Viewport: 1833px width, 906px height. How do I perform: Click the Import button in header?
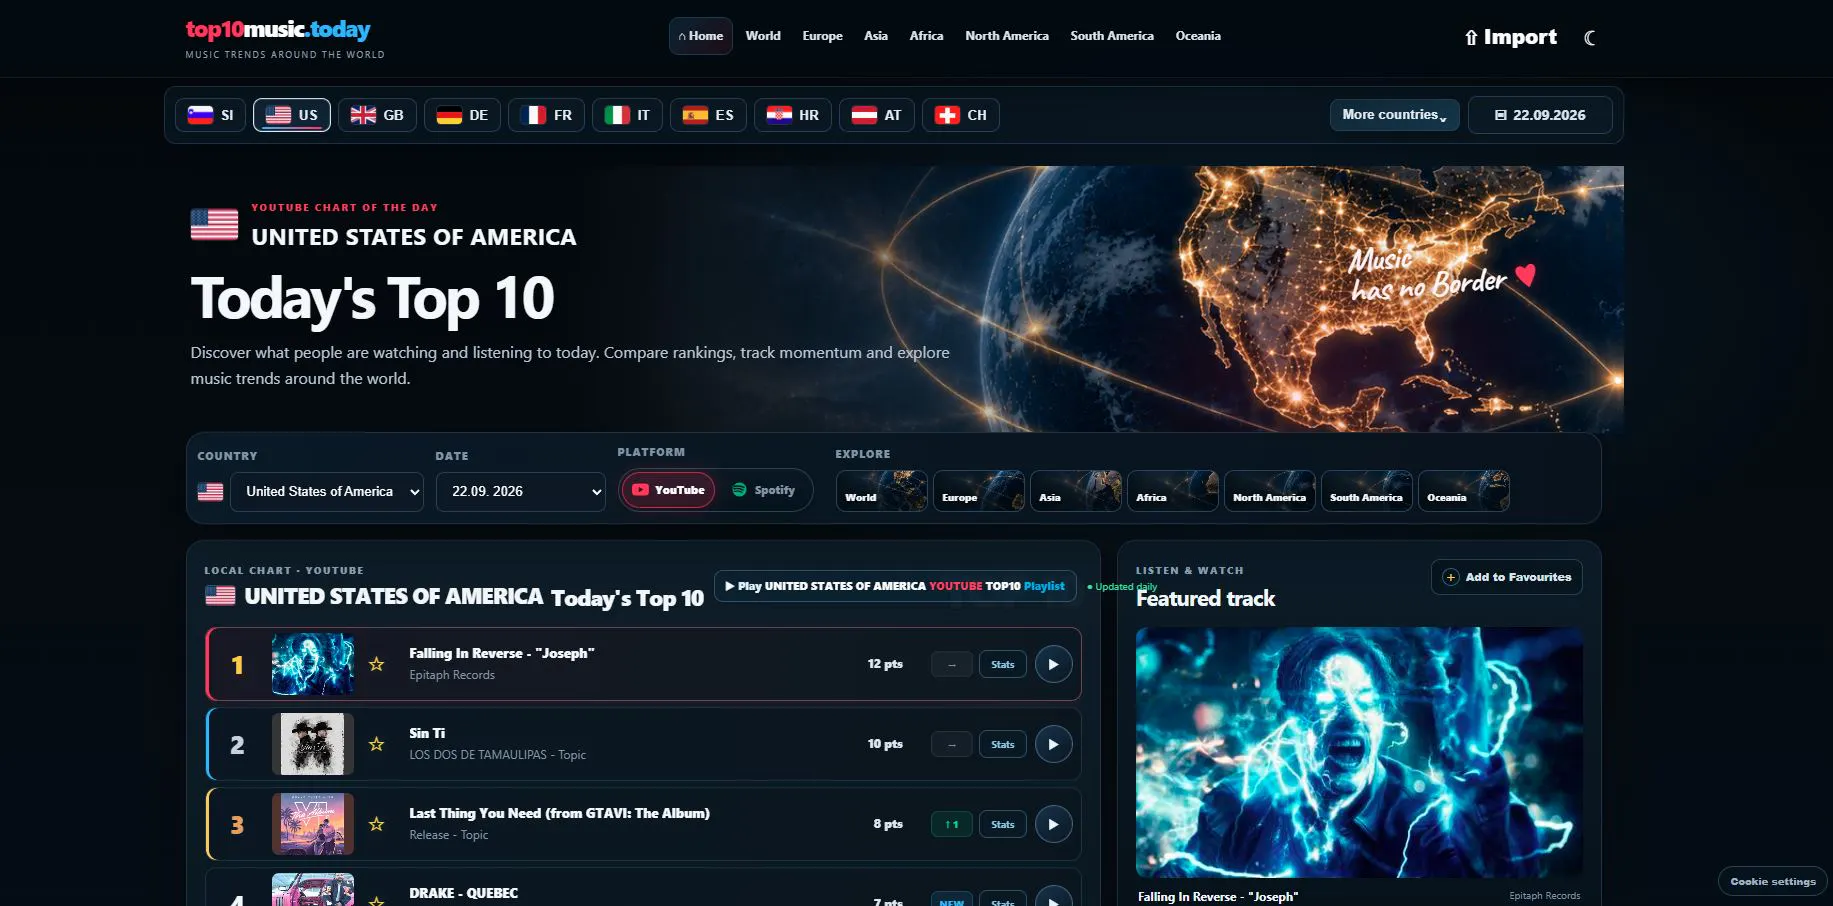1510,37
